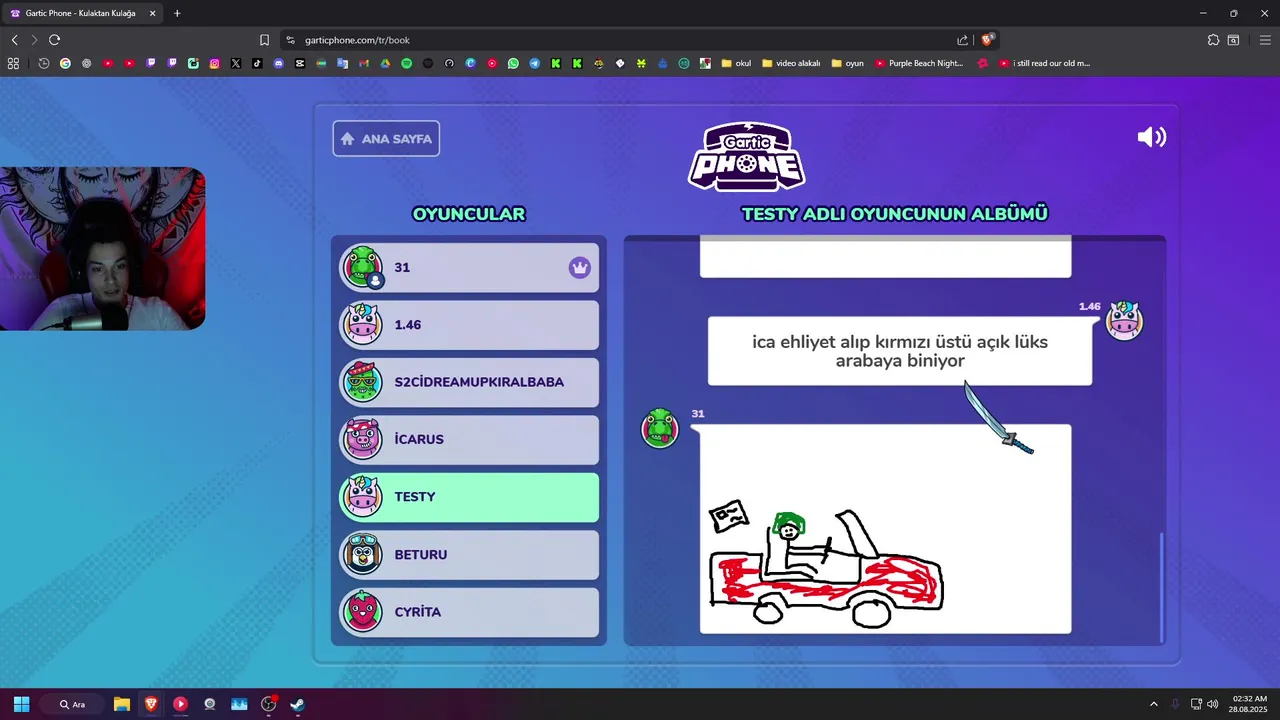Open the 'okul' bookmarks folder

[x=736, y=63]
